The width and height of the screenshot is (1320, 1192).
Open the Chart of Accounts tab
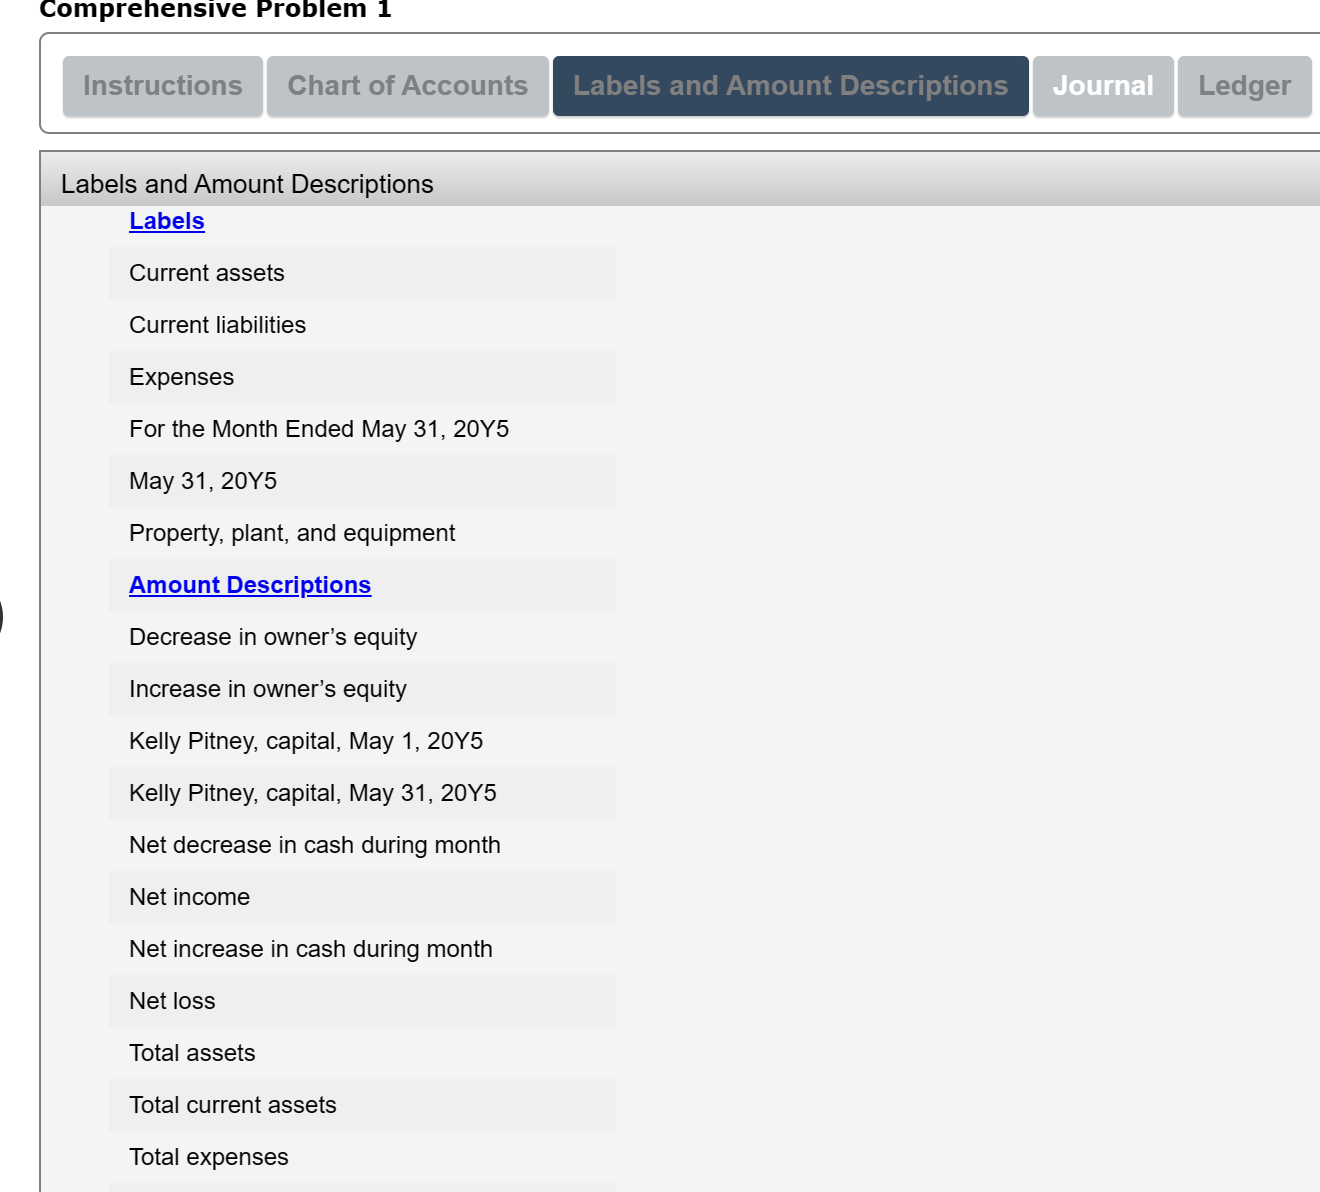407,86
